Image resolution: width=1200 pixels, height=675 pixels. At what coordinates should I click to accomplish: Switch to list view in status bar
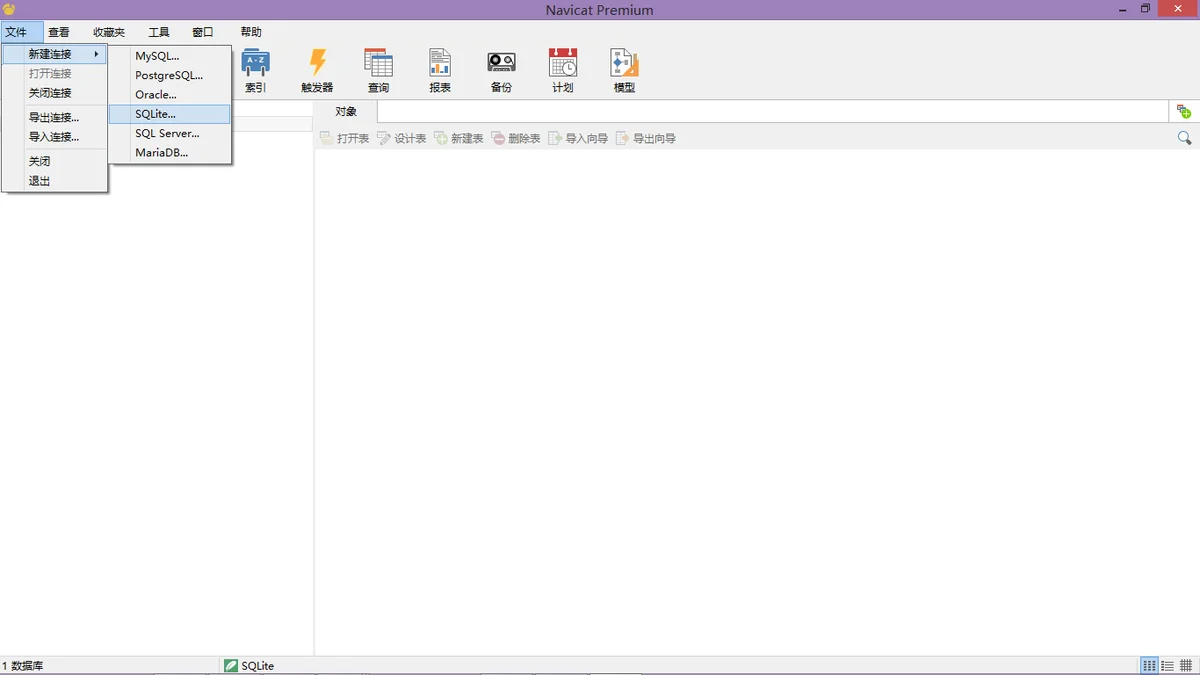(1167, 666)
